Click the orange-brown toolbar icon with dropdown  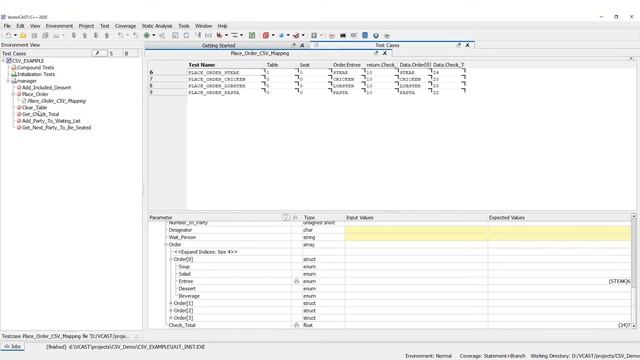219,36
